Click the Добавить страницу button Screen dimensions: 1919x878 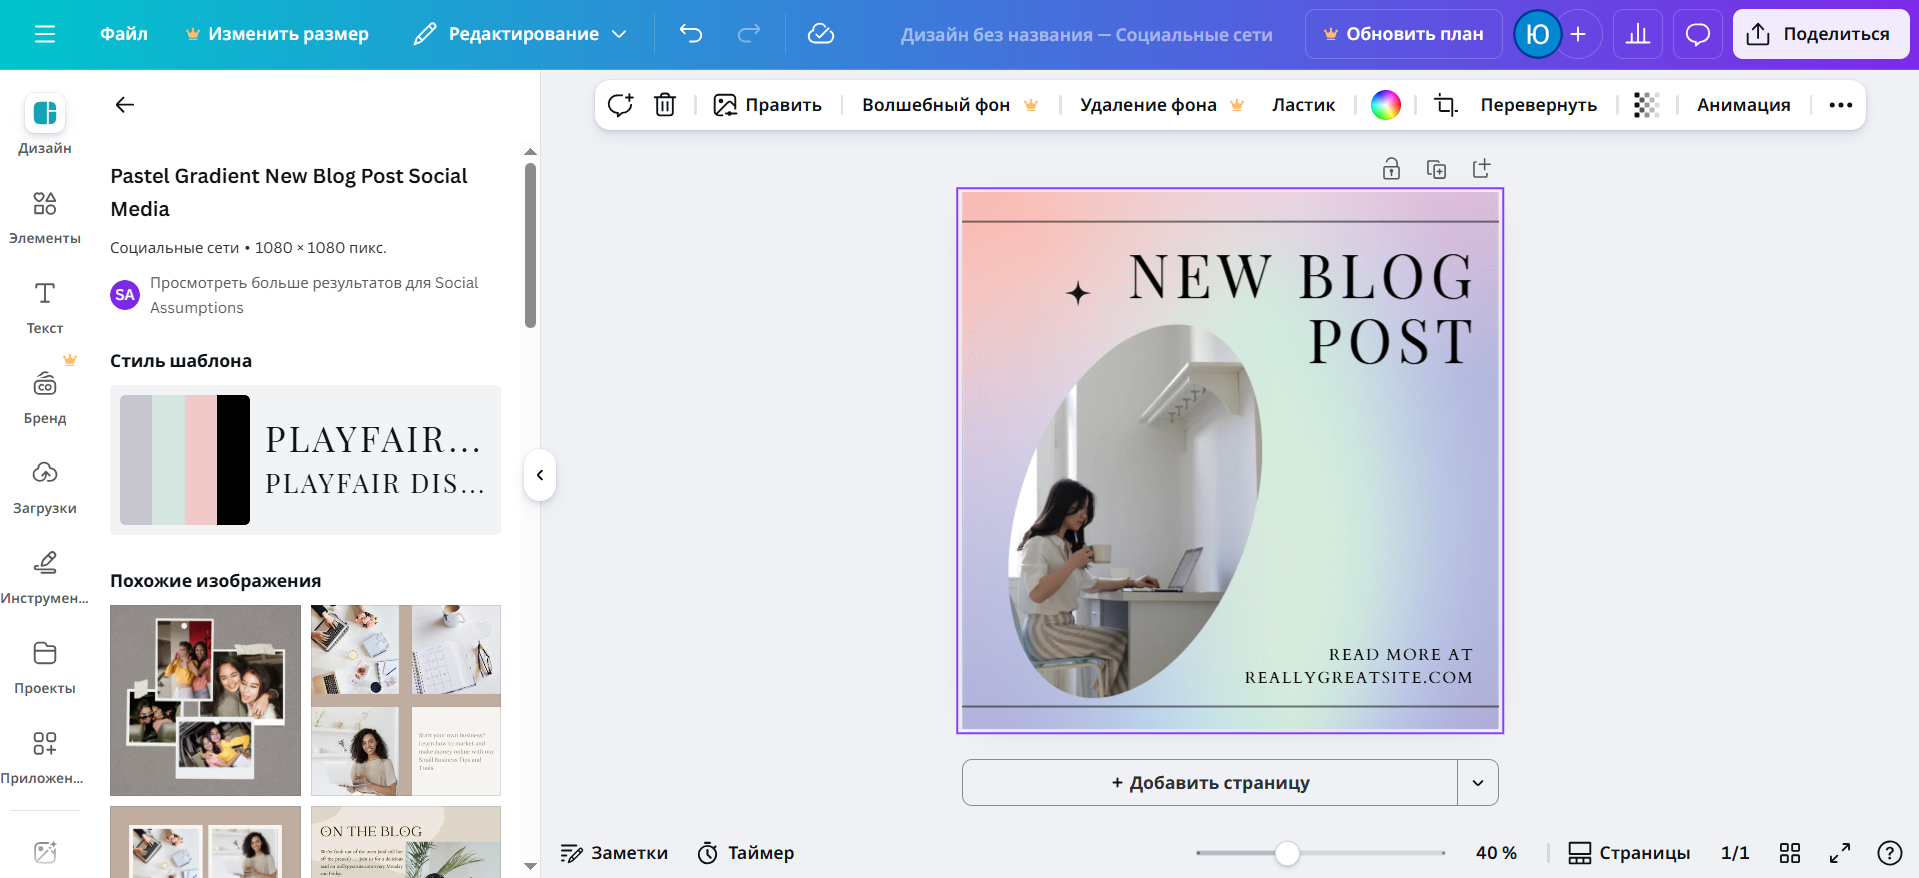[1210, 783]
